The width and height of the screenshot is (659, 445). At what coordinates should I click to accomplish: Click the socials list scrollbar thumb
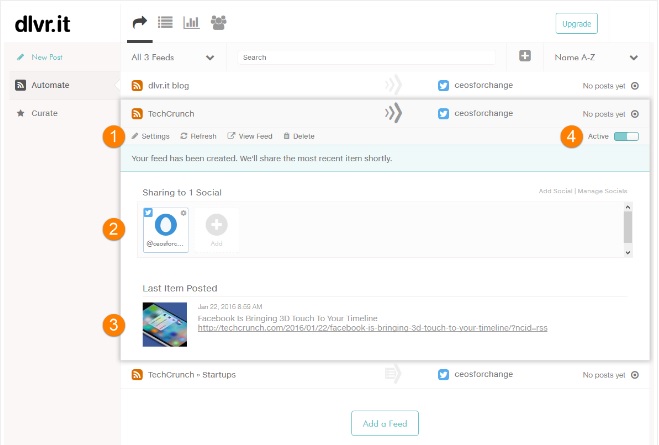point(628,227)
